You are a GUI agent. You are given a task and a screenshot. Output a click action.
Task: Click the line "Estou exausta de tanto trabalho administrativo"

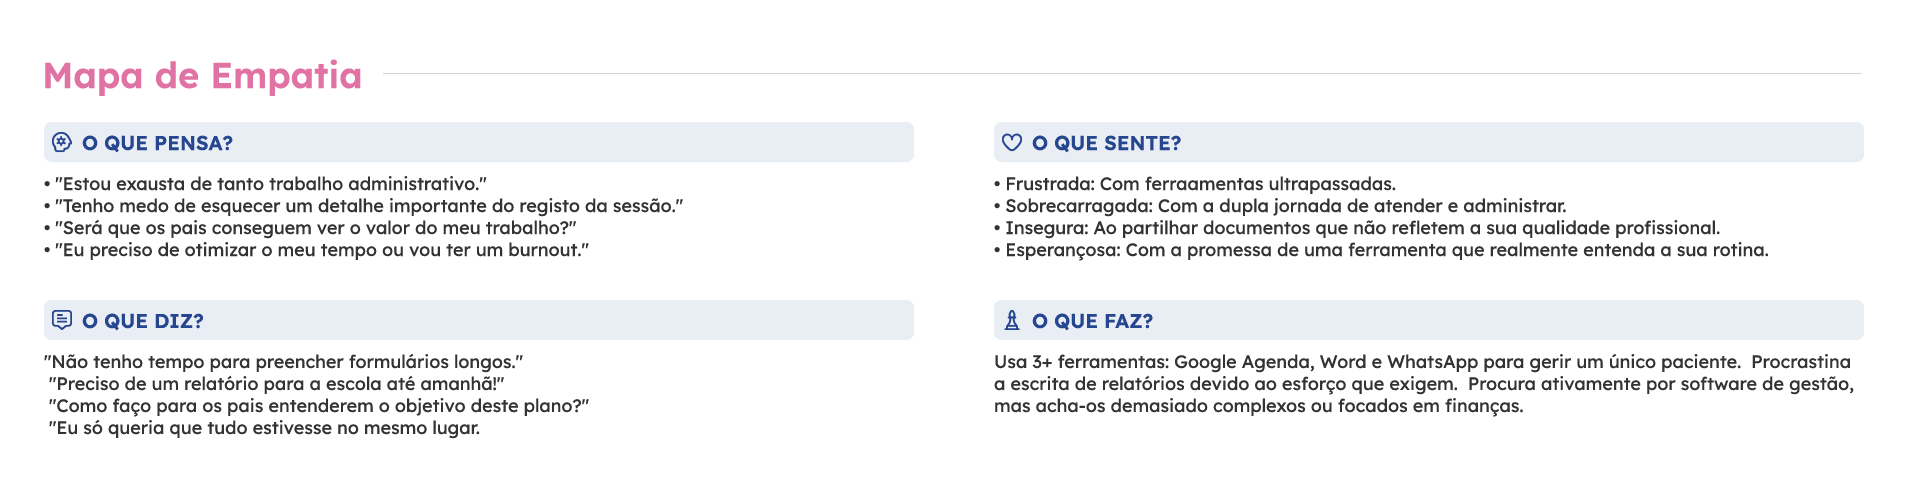pyautogui.click(x=270, y=184)
